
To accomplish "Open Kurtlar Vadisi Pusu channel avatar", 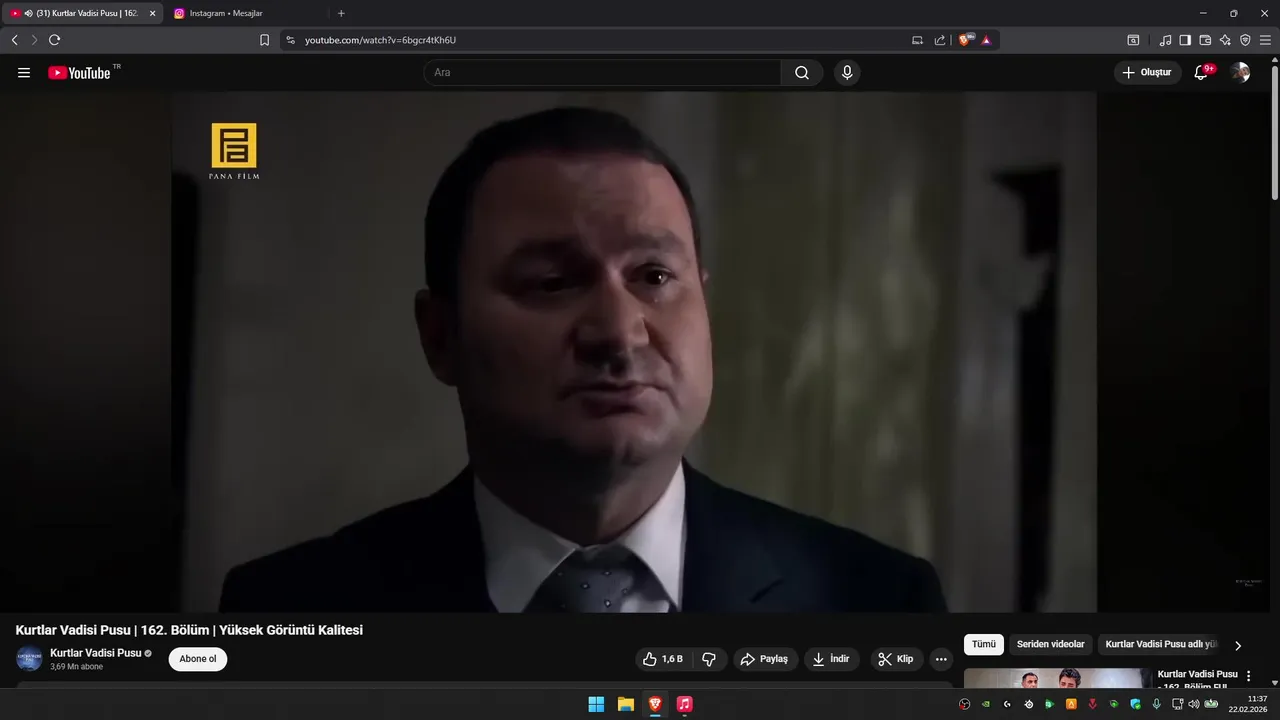I will click(29, 659).
